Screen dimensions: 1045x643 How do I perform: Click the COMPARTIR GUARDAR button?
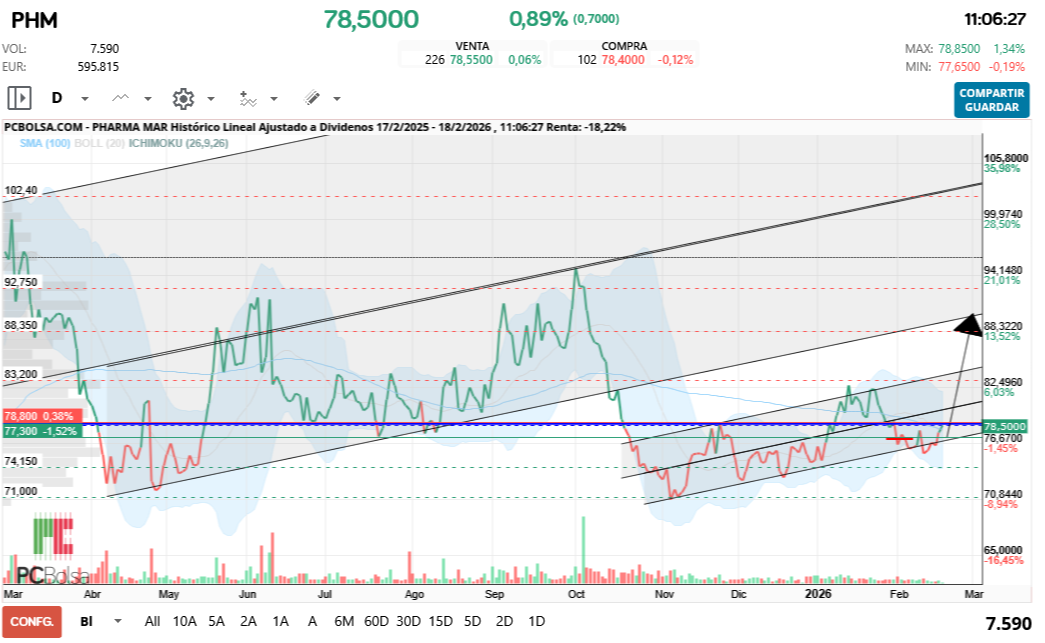(x=991, y=100)
